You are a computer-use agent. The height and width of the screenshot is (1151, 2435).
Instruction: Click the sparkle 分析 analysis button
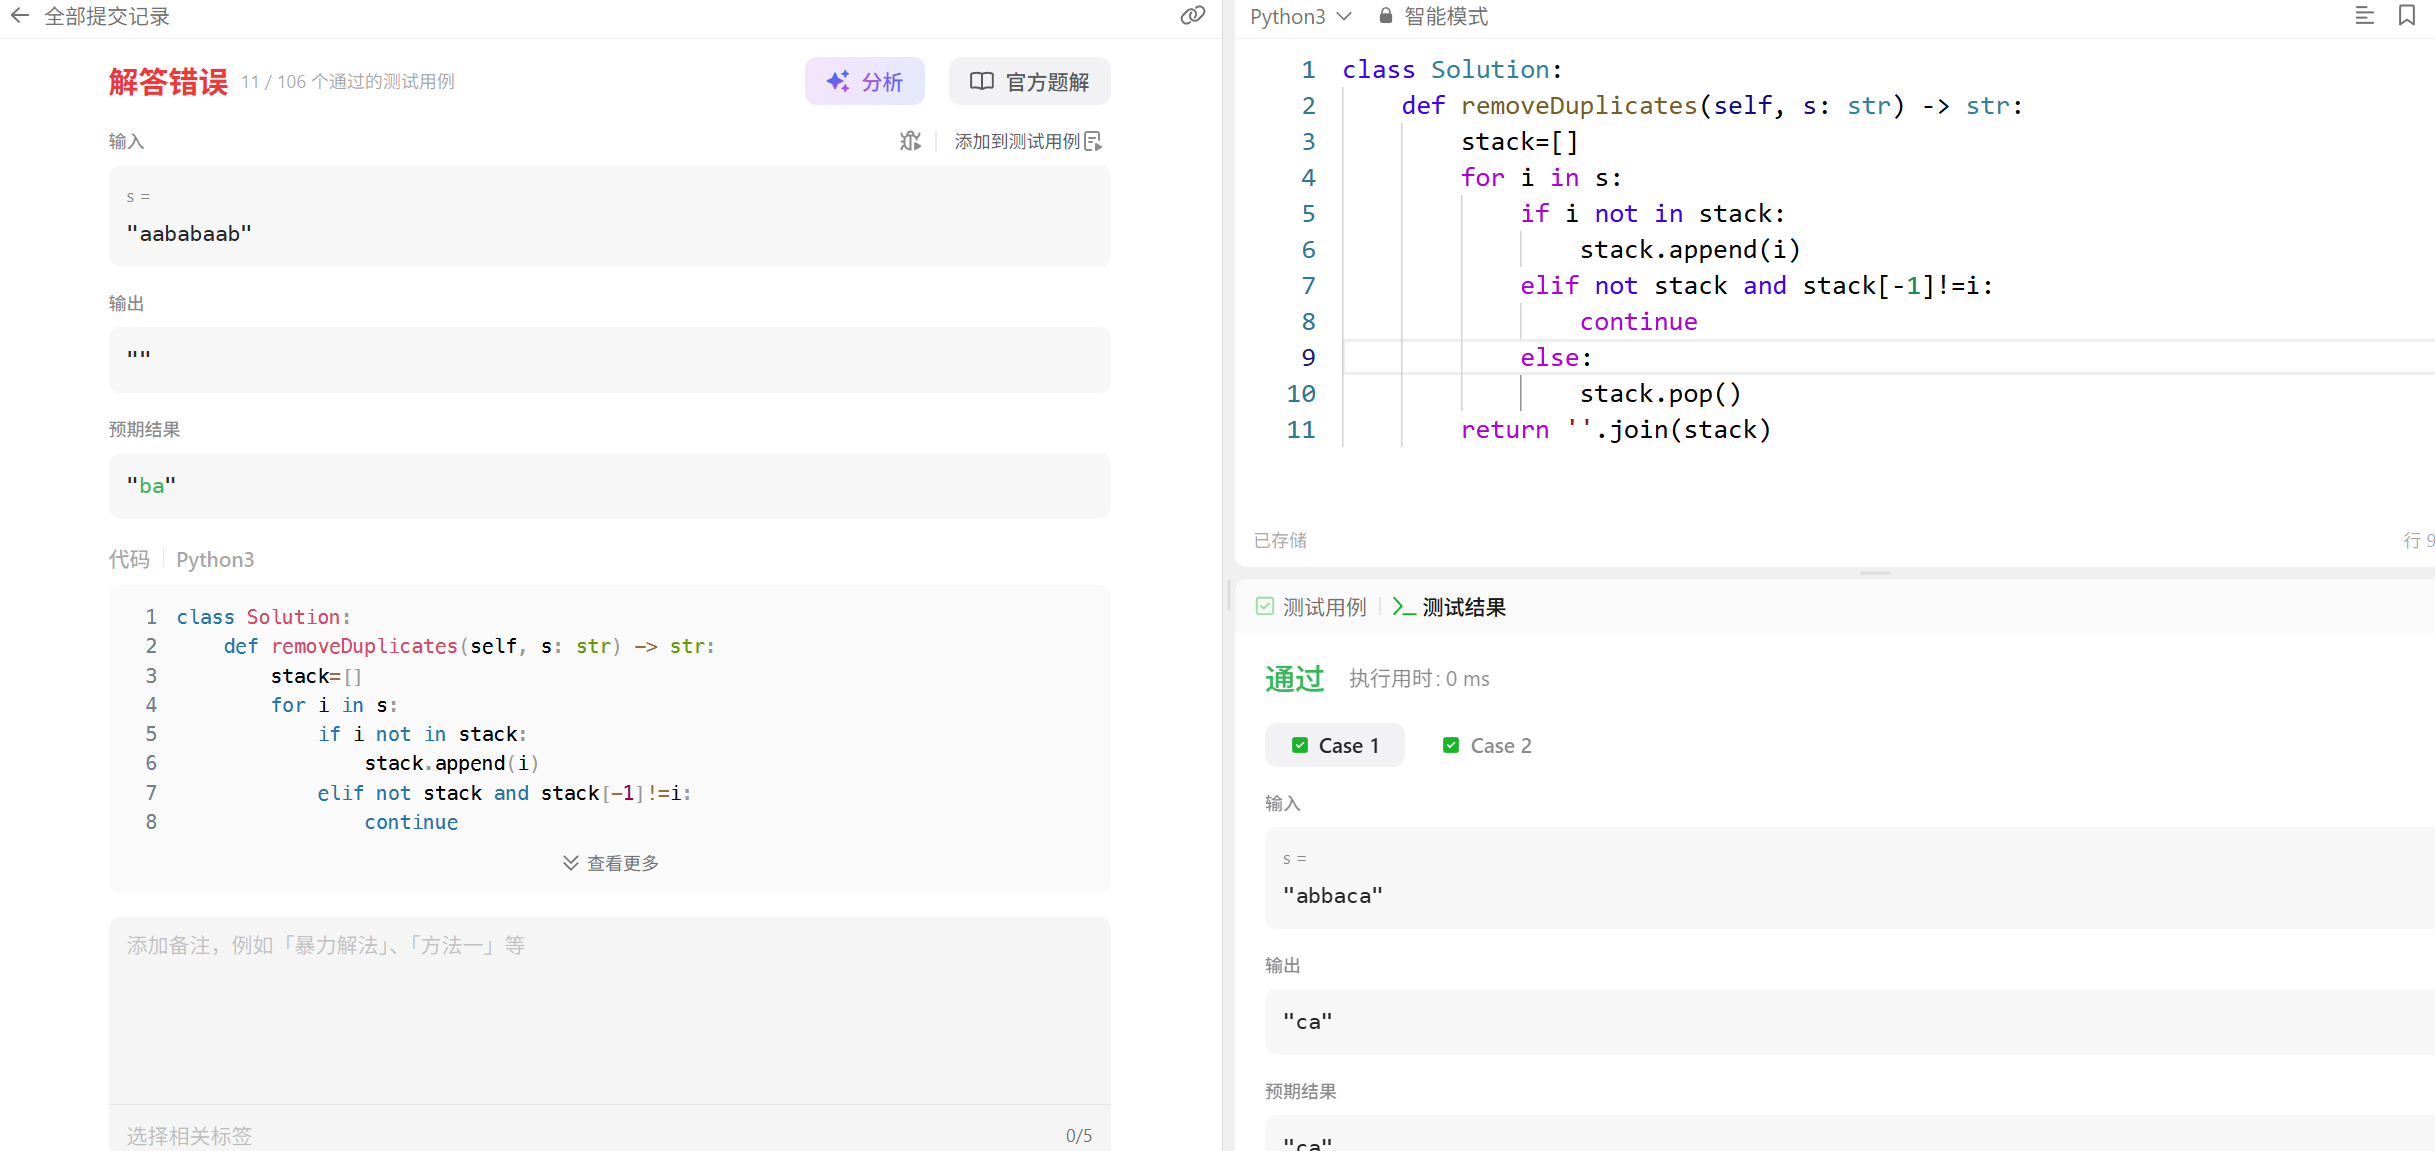pyautogui.click(x=865, y=81)
